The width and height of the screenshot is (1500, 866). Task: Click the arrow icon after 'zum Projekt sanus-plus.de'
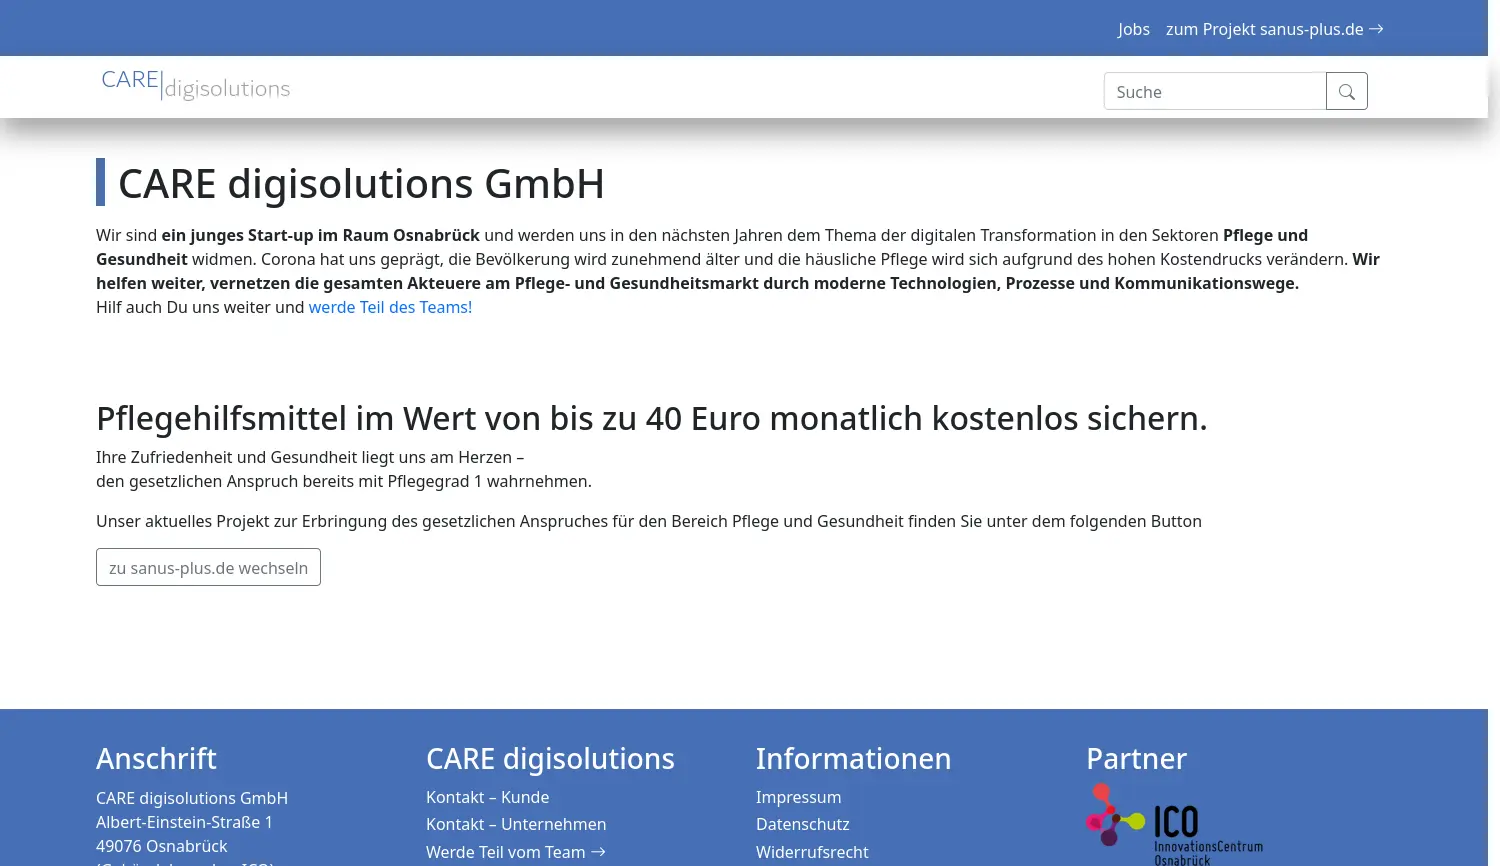[1377, 29]
